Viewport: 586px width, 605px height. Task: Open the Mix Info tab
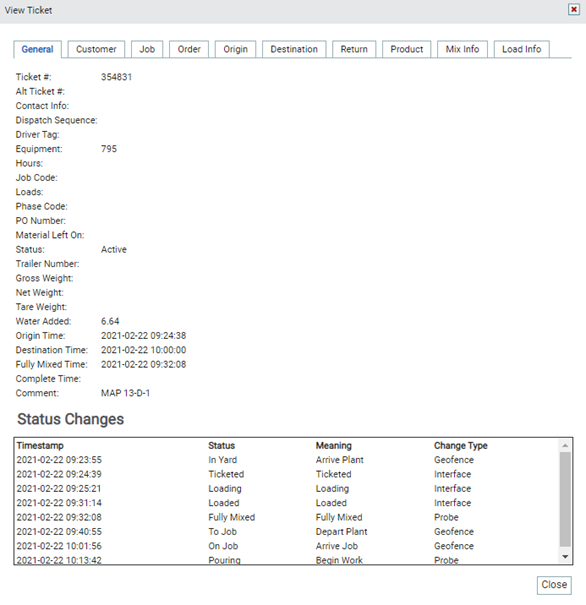tap(462, 49)
